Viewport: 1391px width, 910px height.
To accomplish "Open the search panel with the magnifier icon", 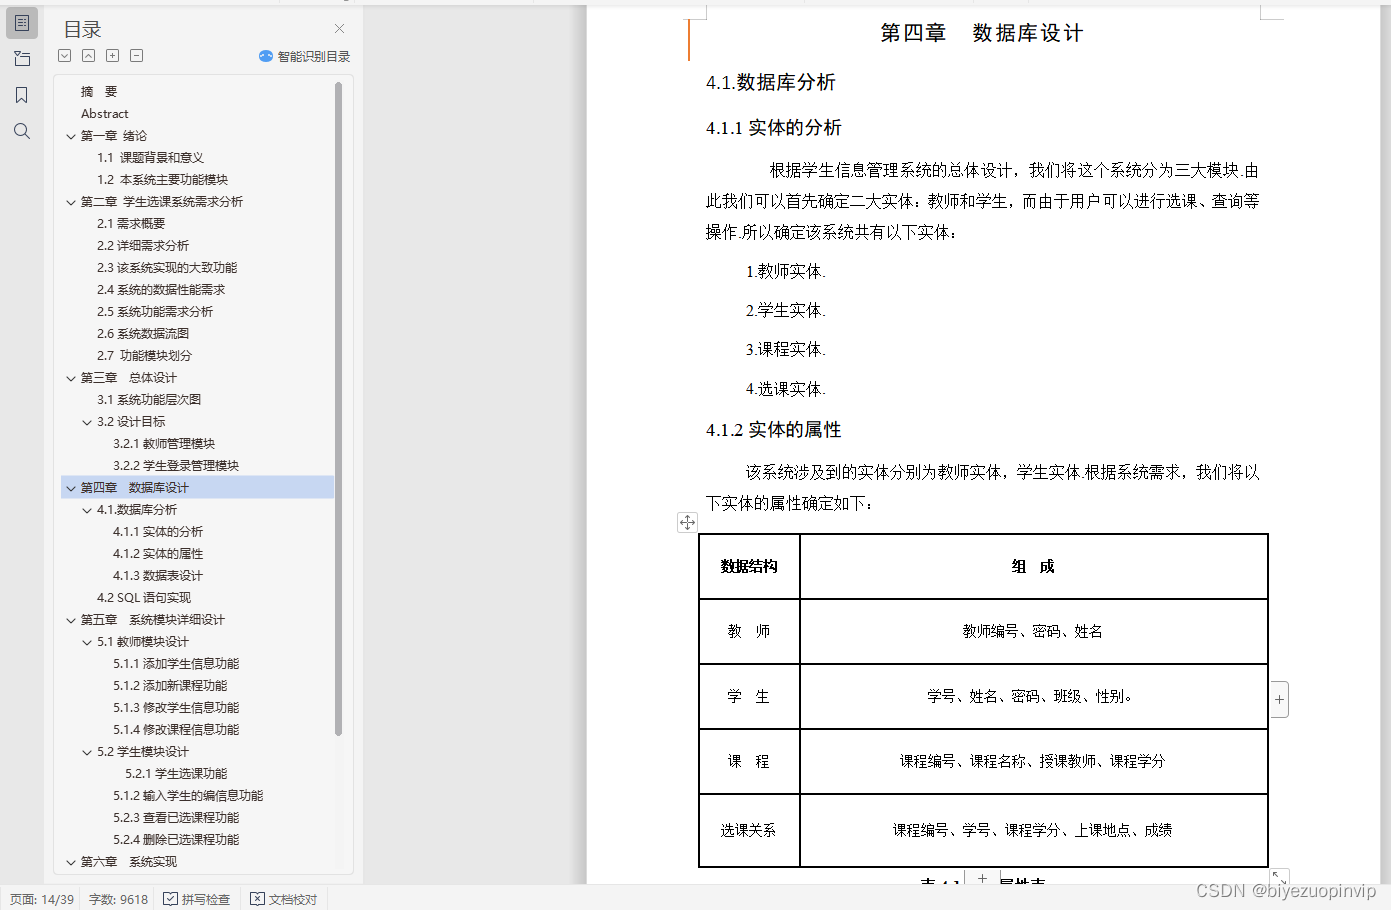I will tap(21, 130).
